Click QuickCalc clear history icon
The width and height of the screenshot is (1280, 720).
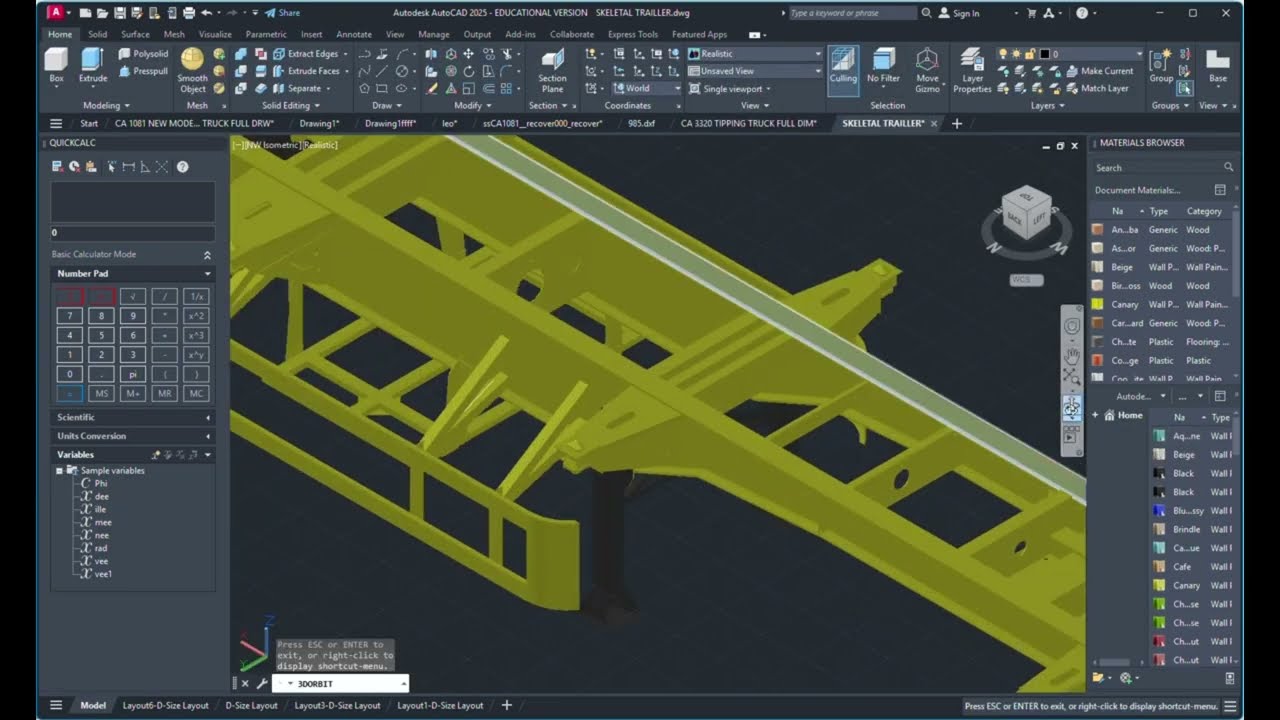[75, 167]
